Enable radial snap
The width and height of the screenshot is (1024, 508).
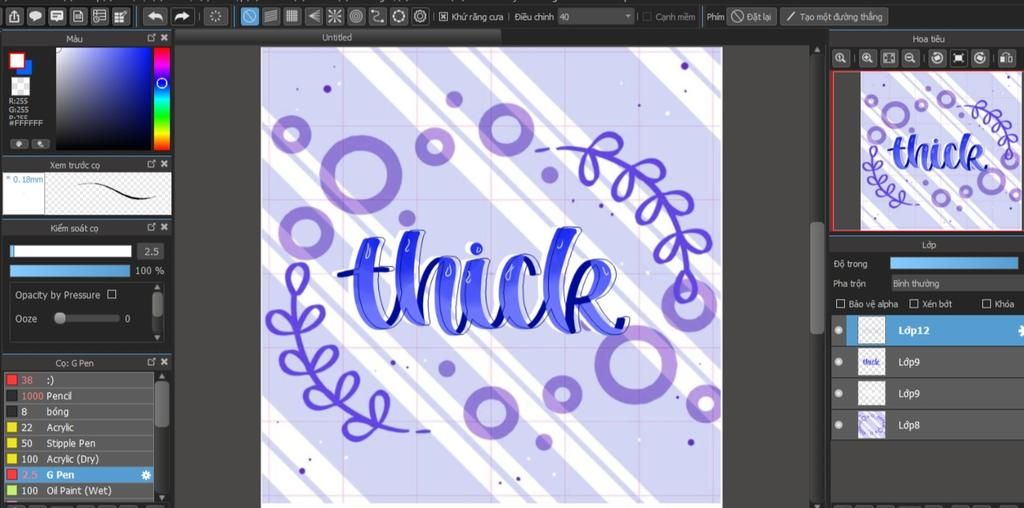point(335,16)
